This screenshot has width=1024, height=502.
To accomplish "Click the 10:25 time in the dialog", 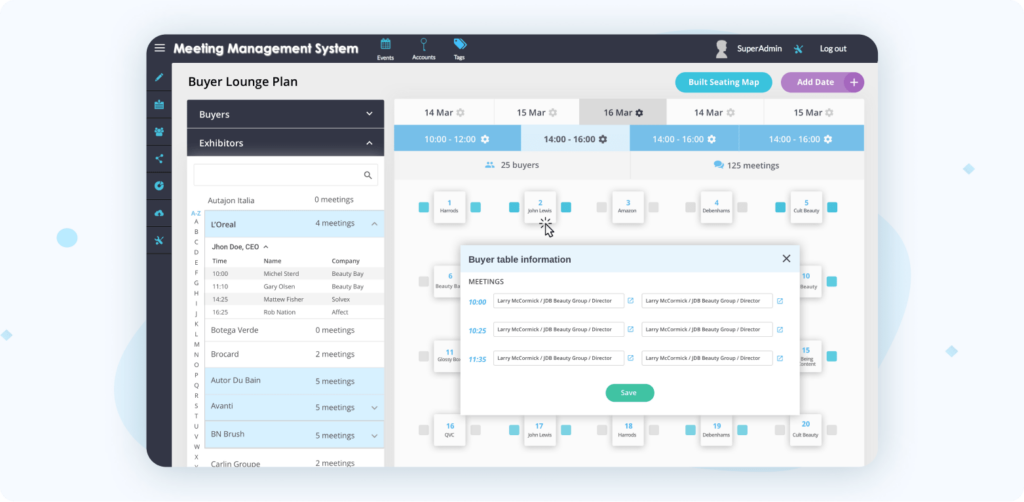I will point(477,331).
